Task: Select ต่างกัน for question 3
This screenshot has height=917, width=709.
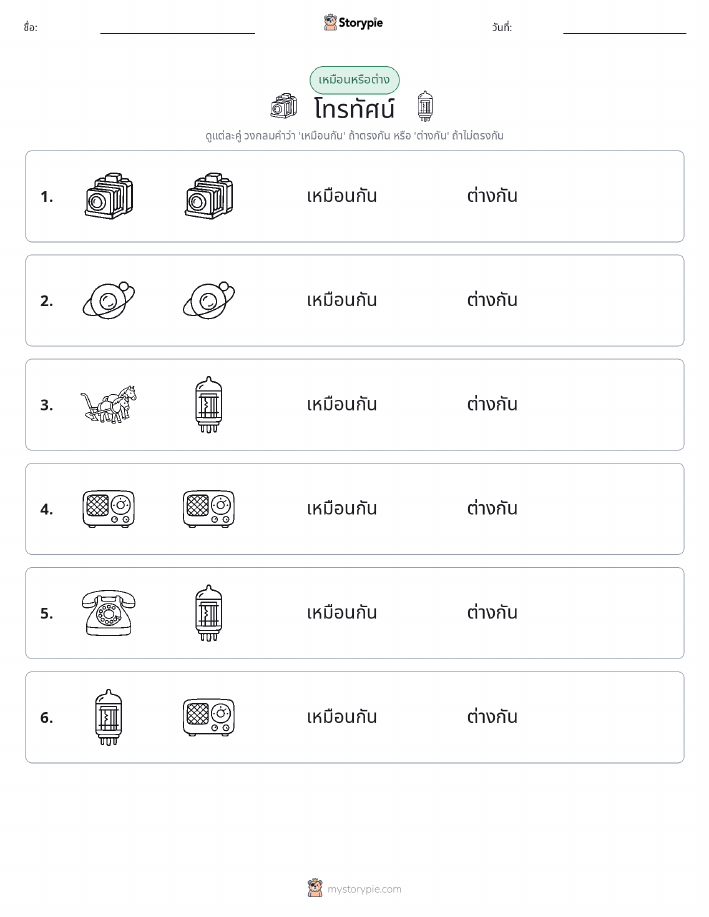Action: pos(492,404)
